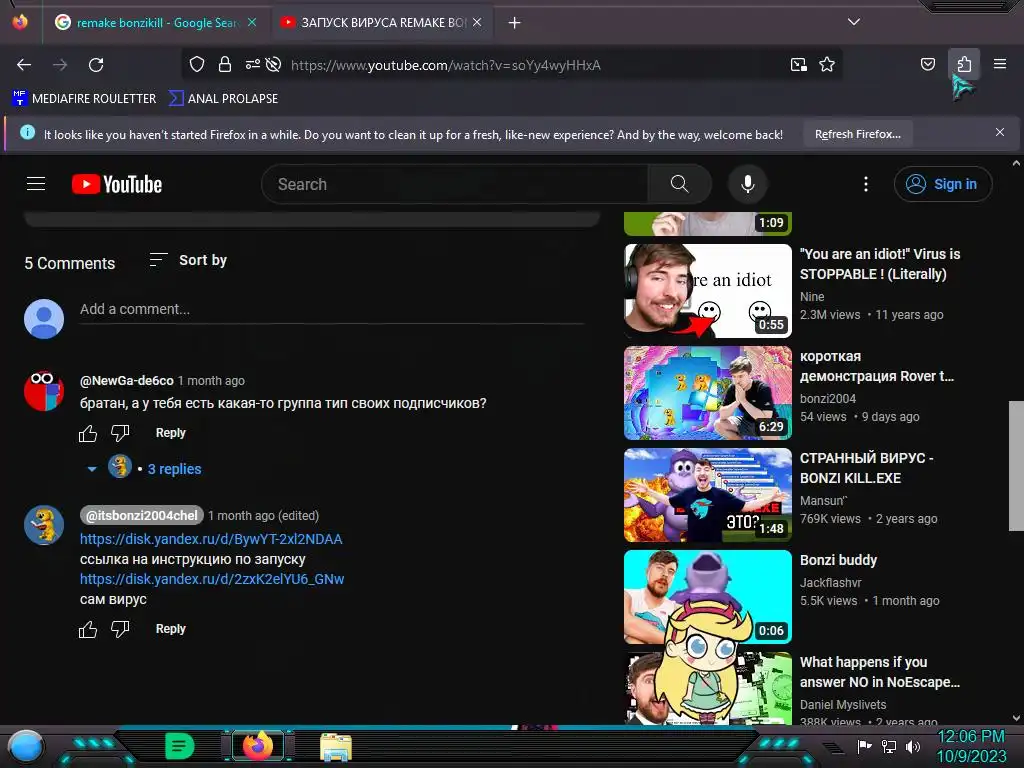
Task: Open the Firefox extensions puzzle icon
Action: click(x=964, y=64)
